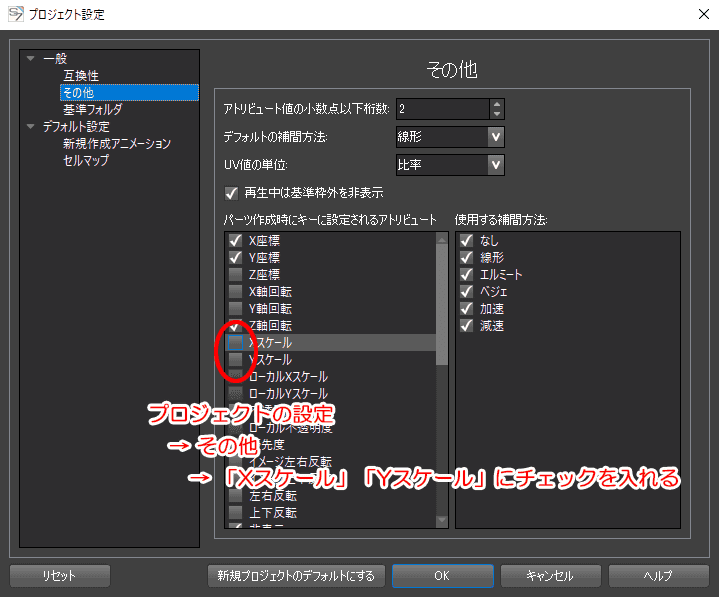Image resolution: width=719 pixels, height=597 pixels.
Task: Collapse the デフォルト設定 tree section
Action: (x=31, y=126)
